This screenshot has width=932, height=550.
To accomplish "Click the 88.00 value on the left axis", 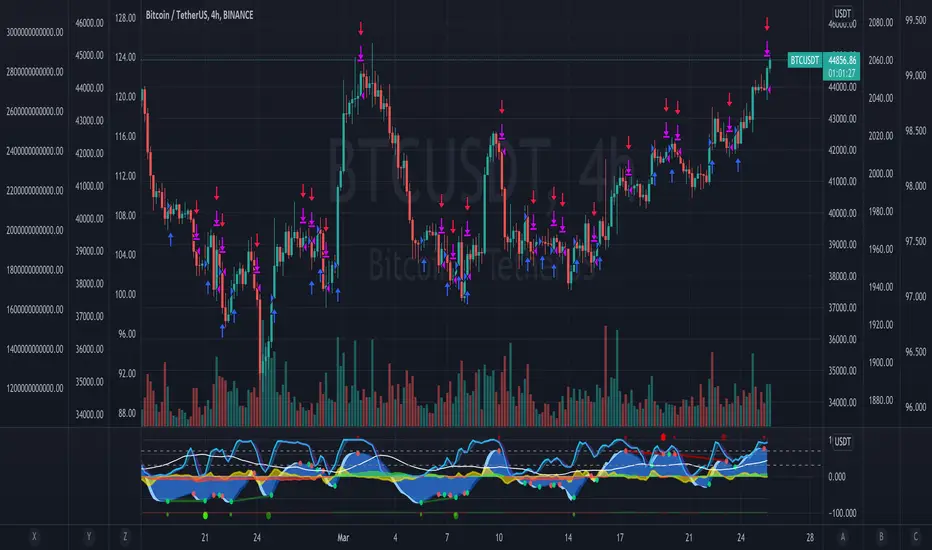I will (127, 413).
